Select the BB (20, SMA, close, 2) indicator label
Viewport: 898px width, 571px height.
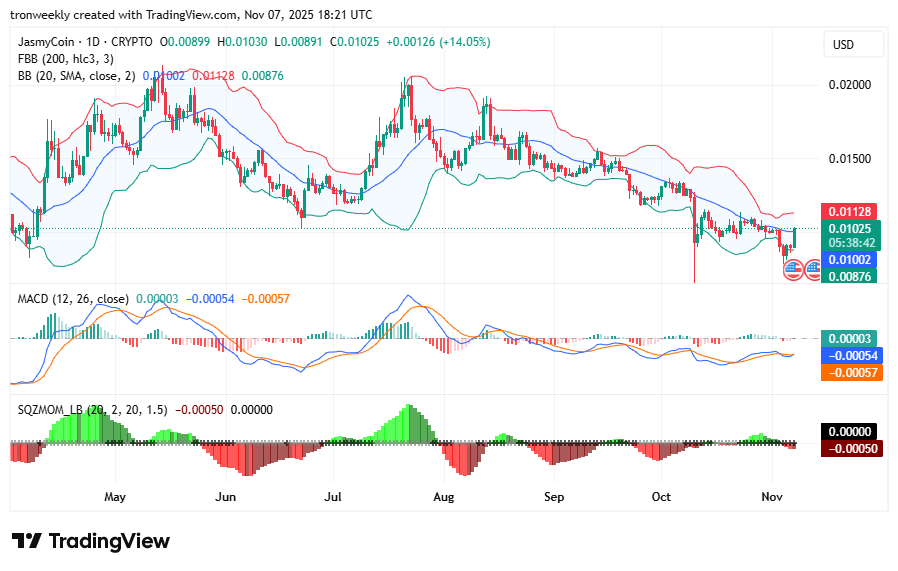click(78, 75)
